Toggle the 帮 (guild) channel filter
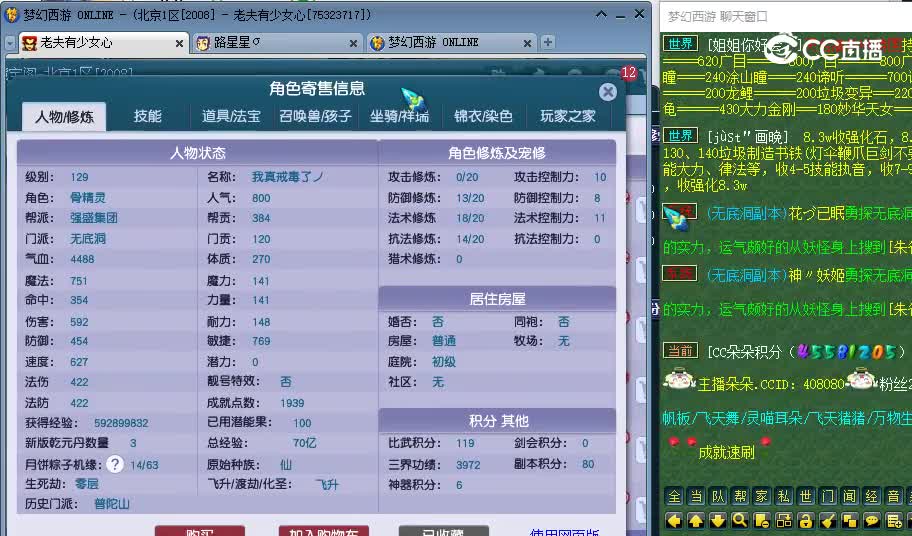The width and height of the screenshot is (912, 536). point(740,496)
